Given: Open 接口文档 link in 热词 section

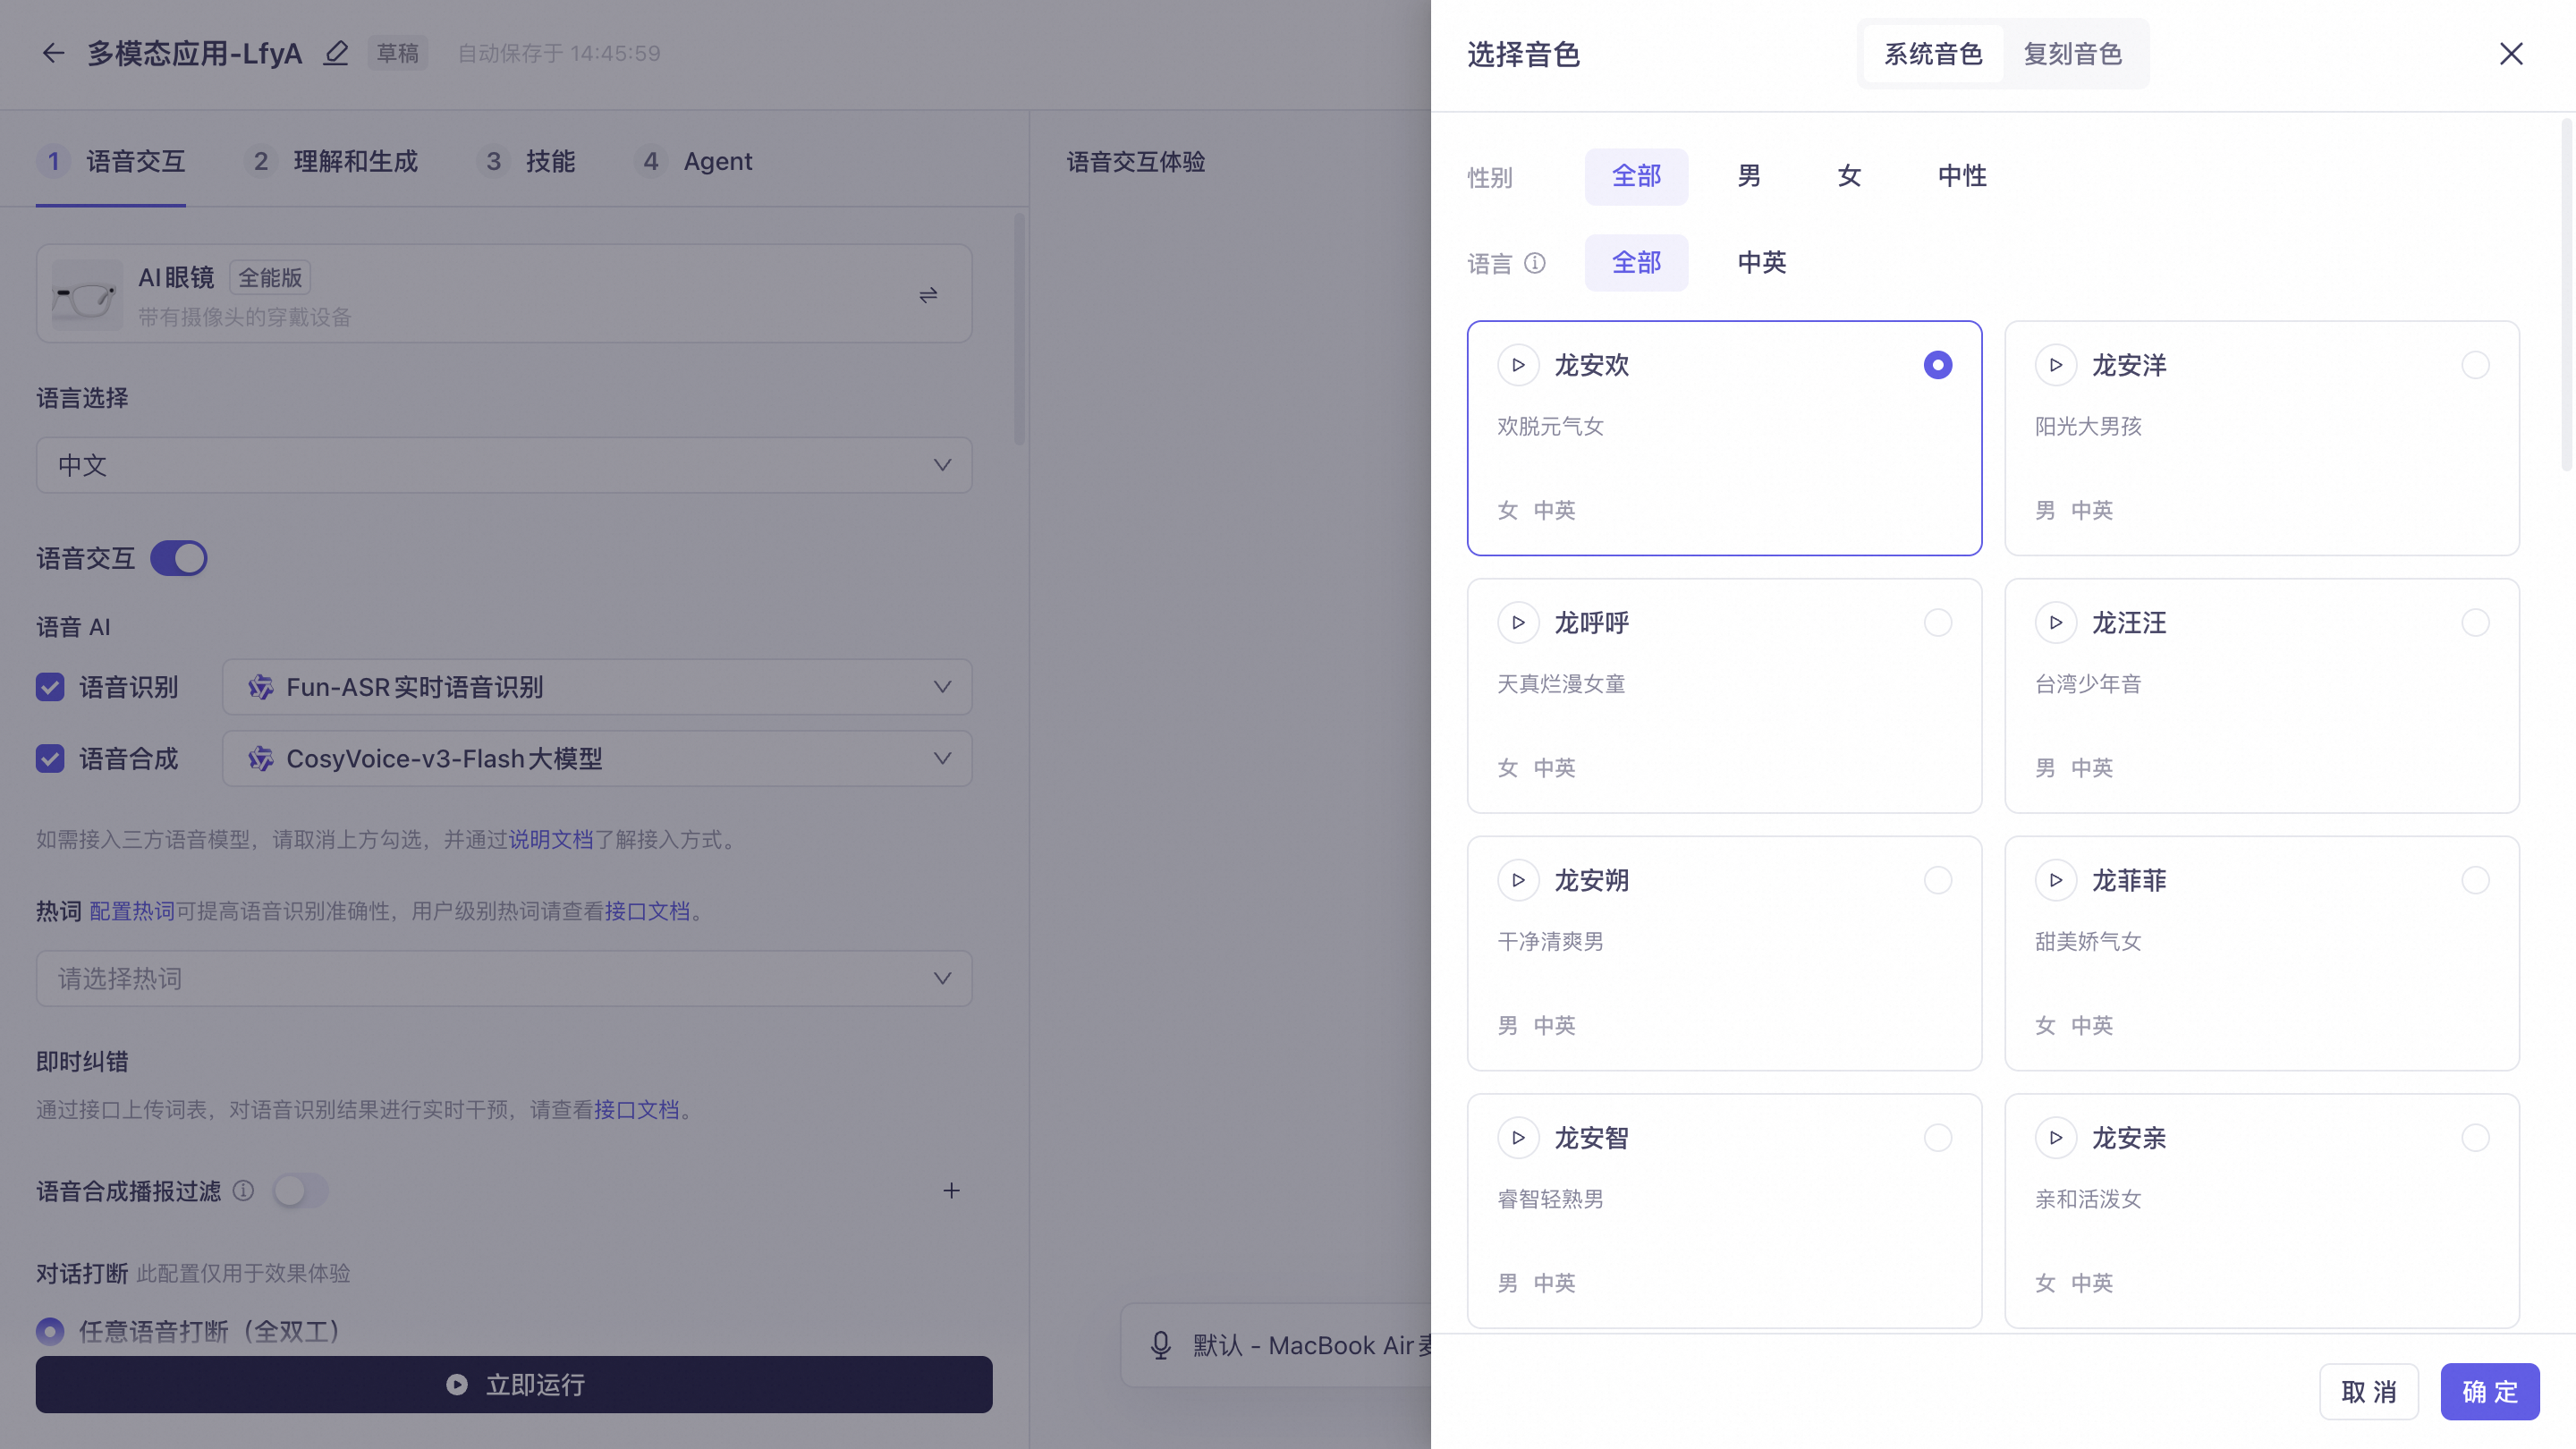Looking at the screenshot, I should 647,911.
